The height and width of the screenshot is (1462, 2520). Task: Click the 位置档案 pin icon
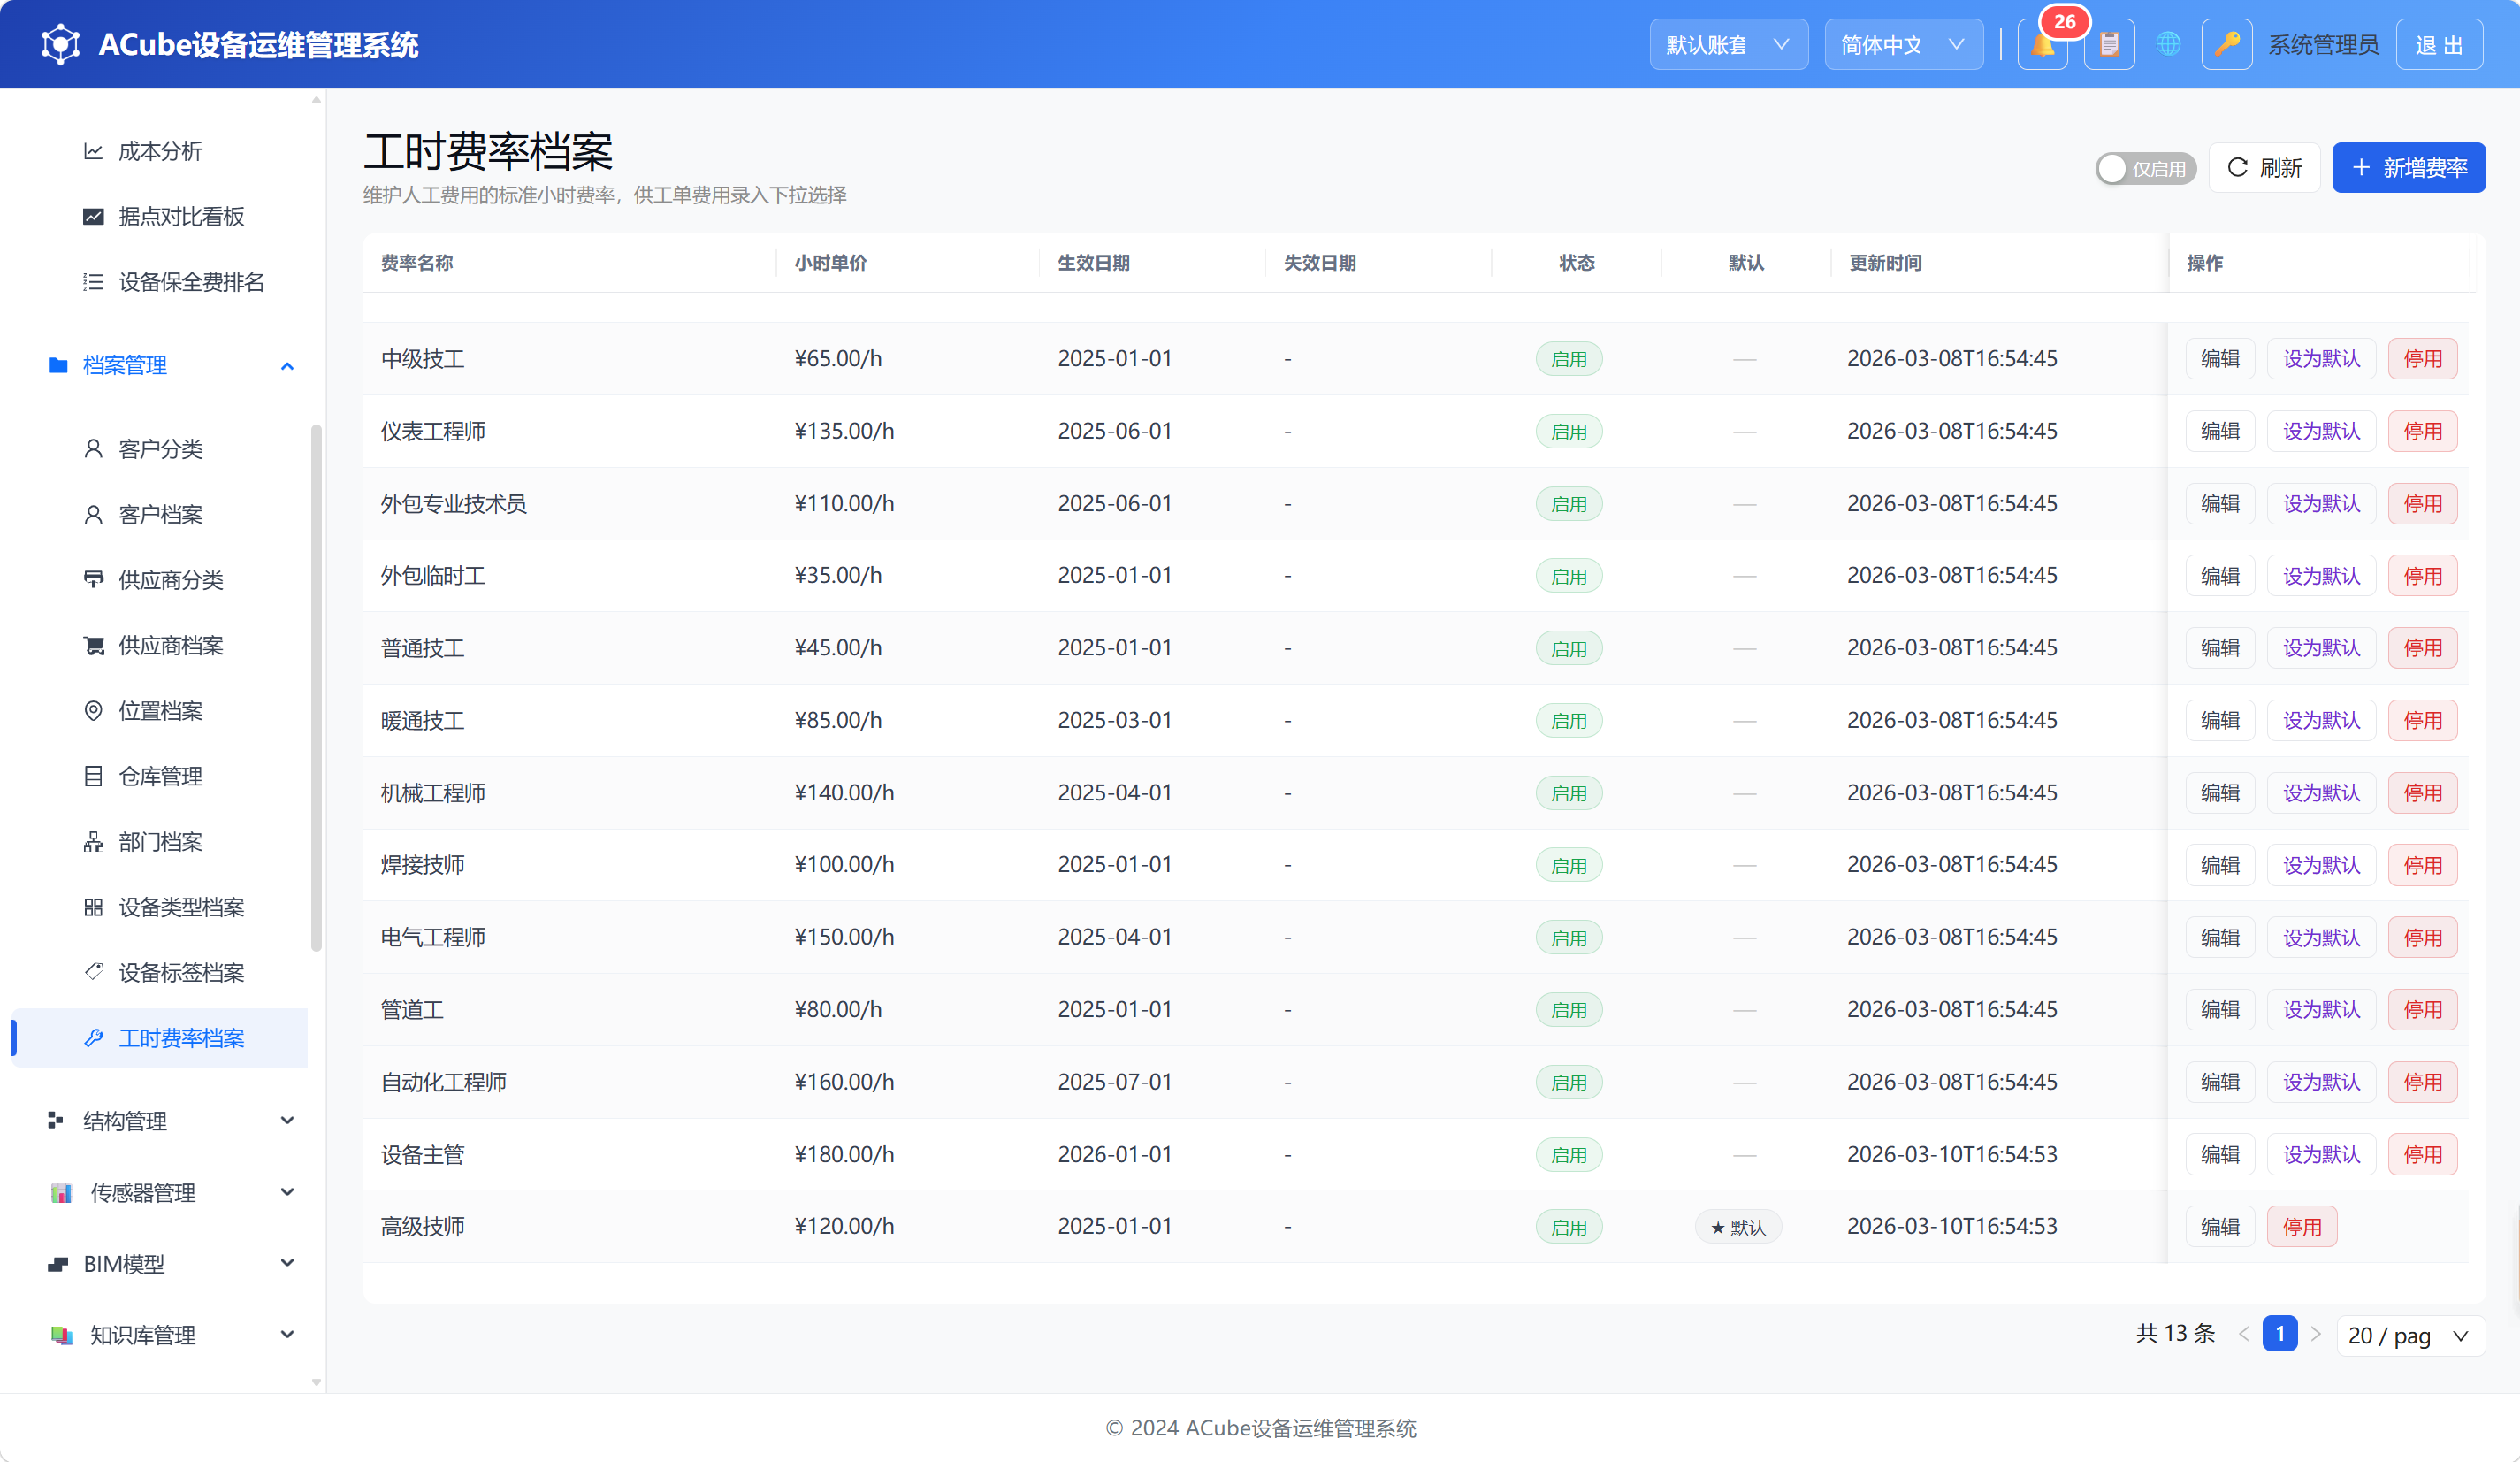tap(93, 711)
